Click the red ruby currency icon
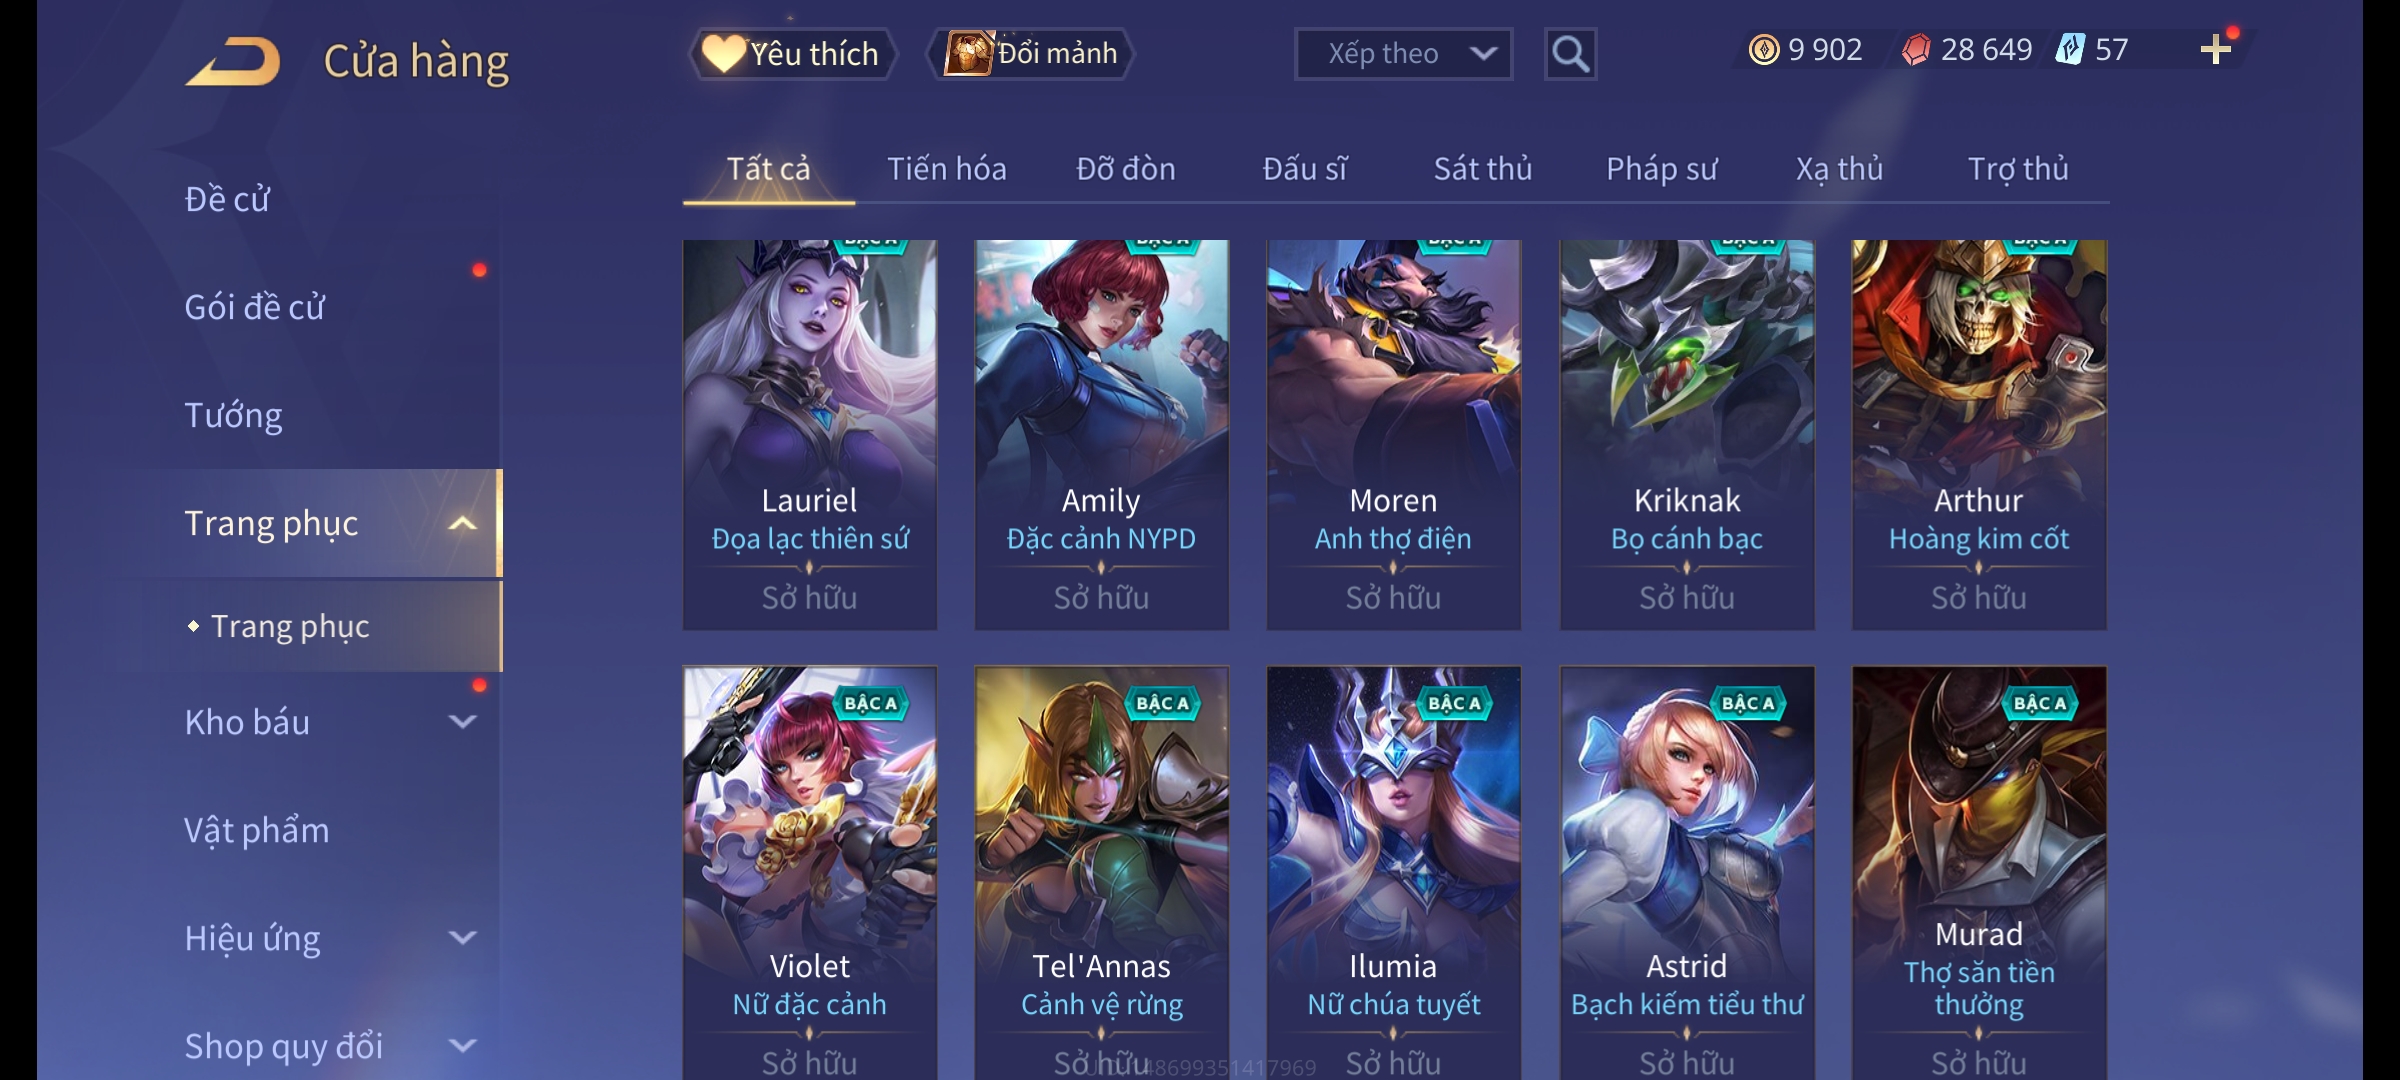2400x1080 pixels. (1916, 50)
